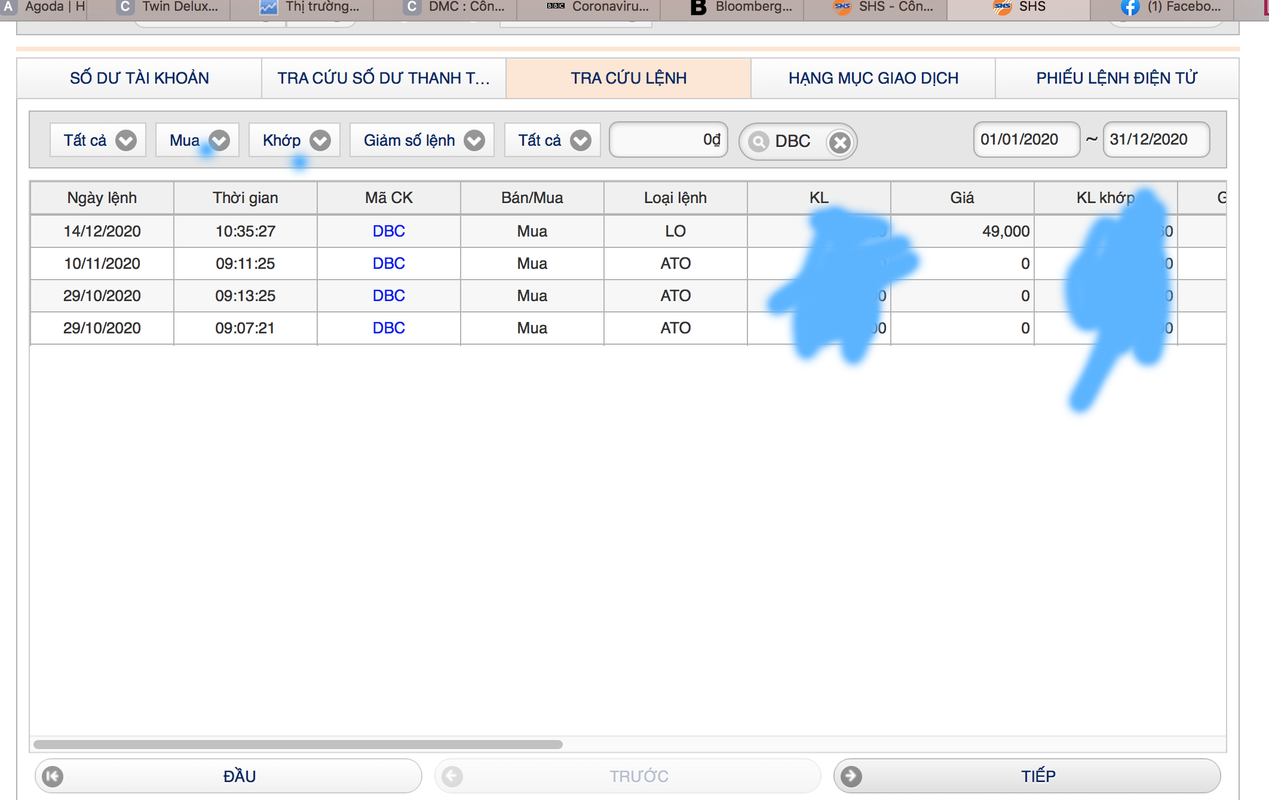Click the KL column header
1269x800 pixels.
tap(819, 198)
